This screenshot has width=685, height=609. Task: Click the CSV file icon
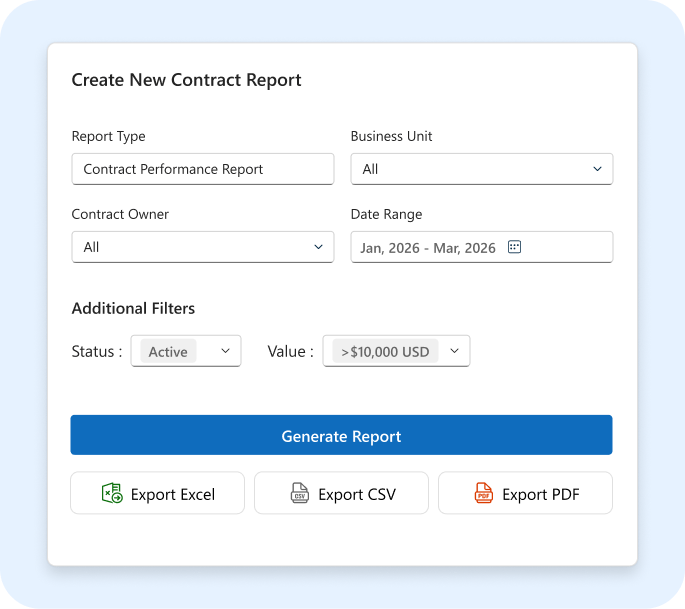pyautogui.click(x=300, y=493)
